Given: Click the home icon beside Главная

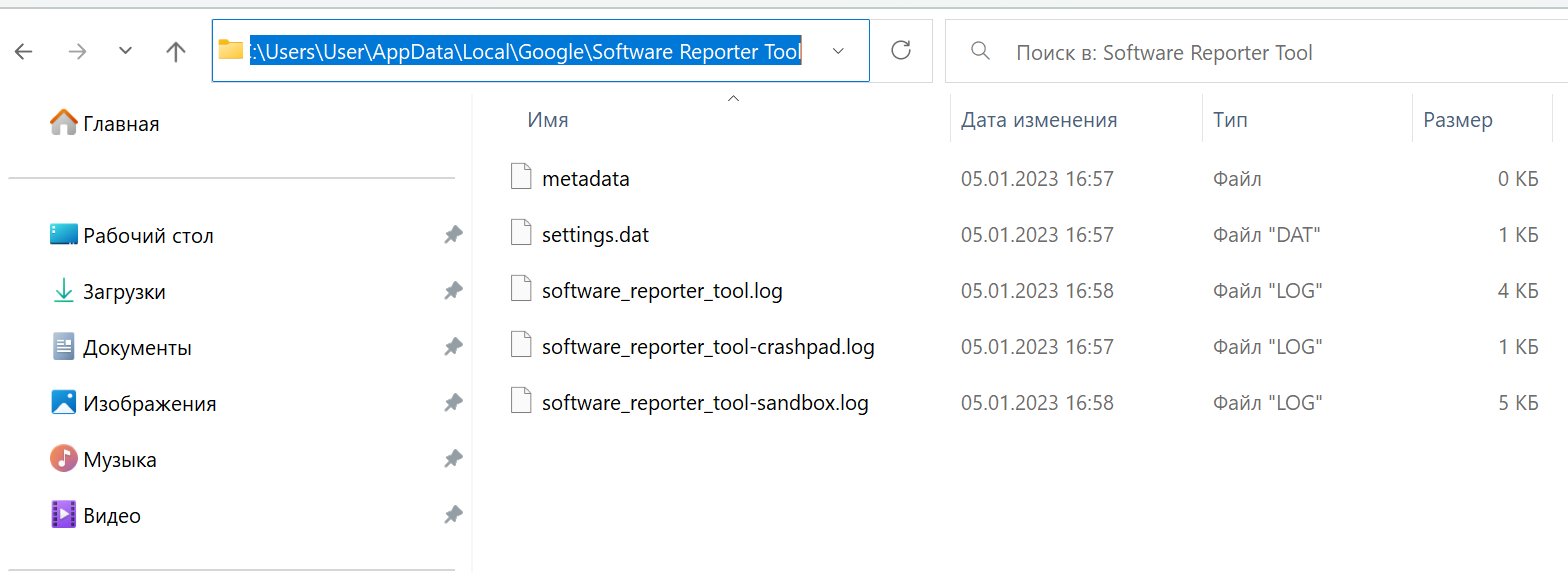Looking at the screenshot, I should 64,123.
